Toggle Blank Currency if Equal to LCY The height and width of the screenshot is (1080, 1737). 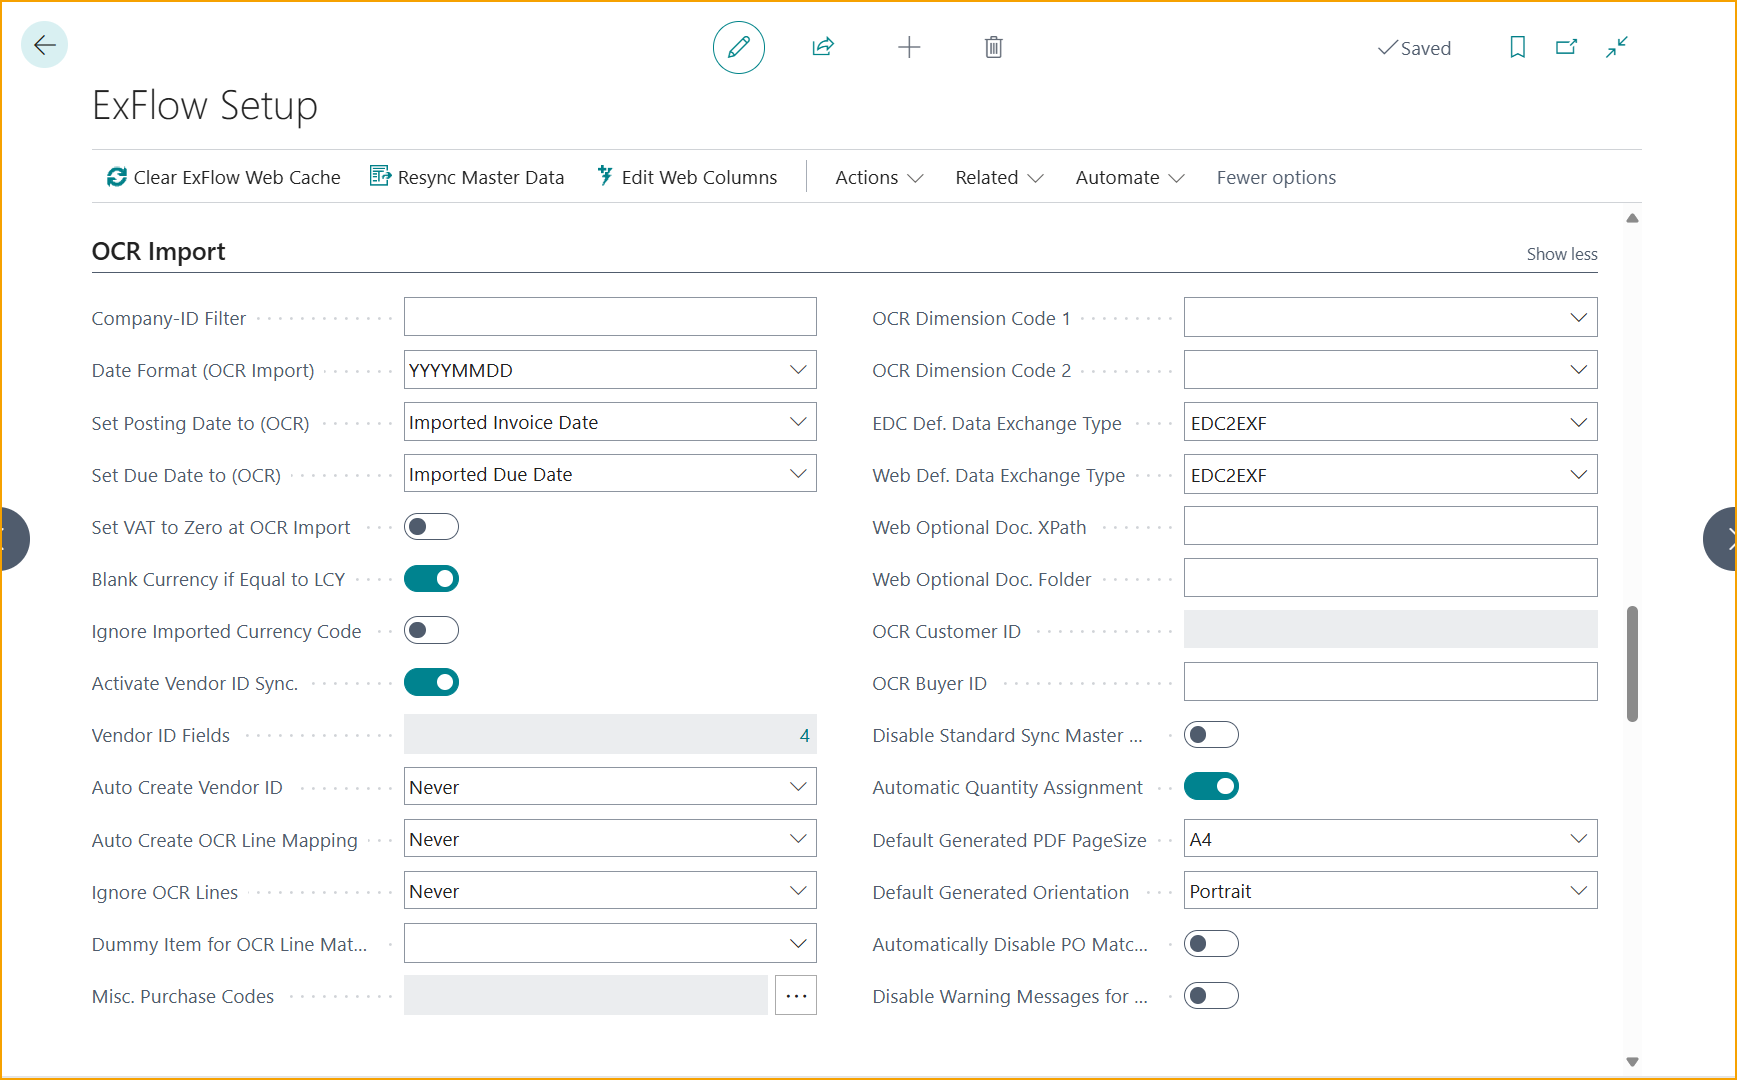pyautogui.click(x=431, y=579)
